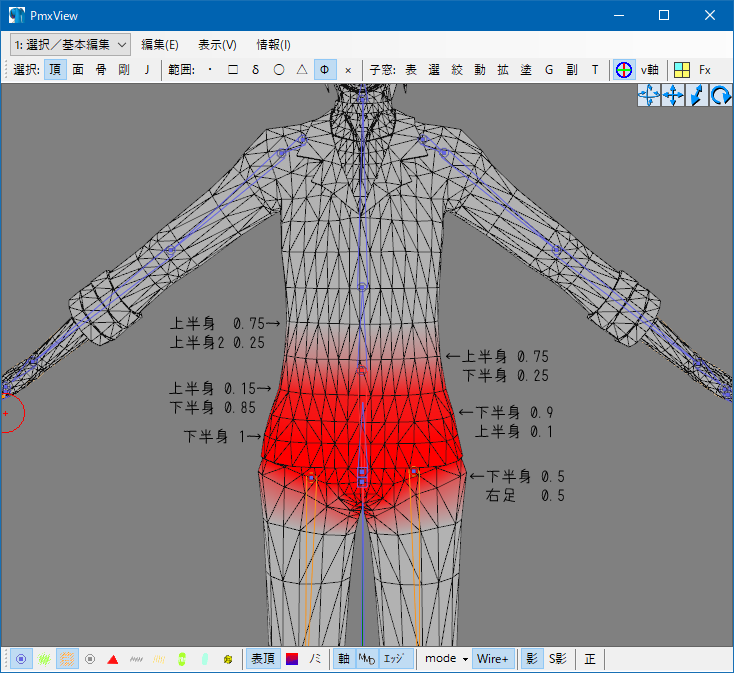The height and width of the screenshot is (673, 734).
Task: Click the yellow four-pane view split icon
Action: tap(682, 70)
